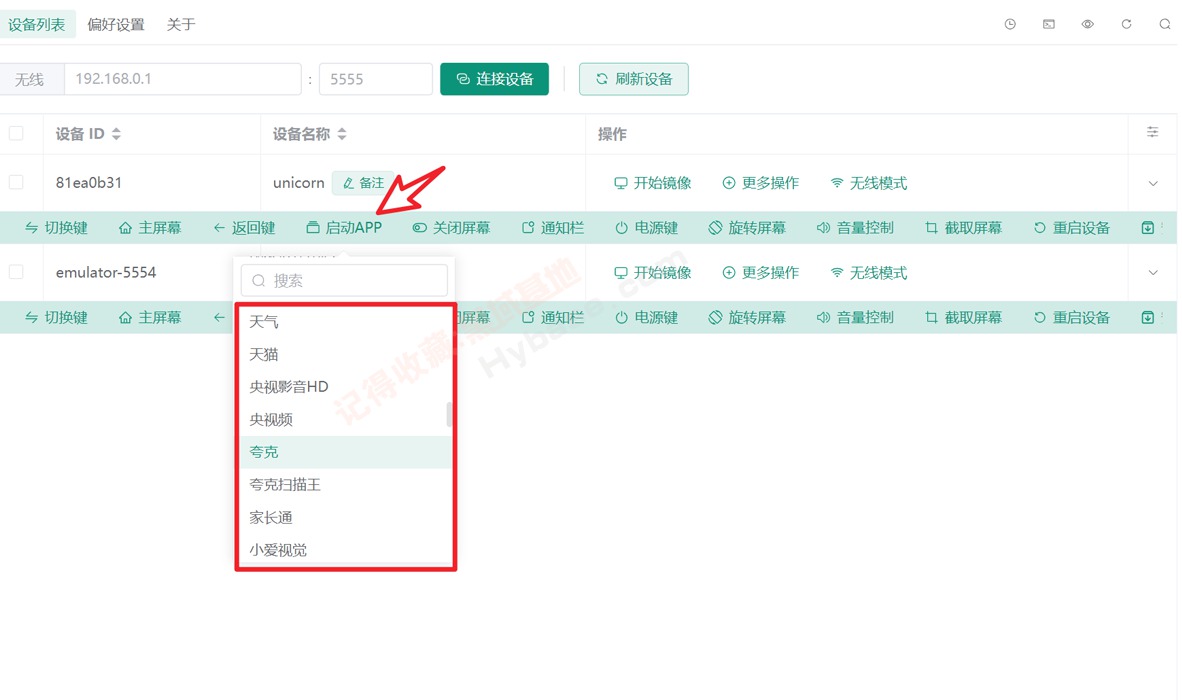Tick the select-all checkbox in the table header
Image resolution: width=1182 pixels, height=700 pixels.
tap(16, 133)
